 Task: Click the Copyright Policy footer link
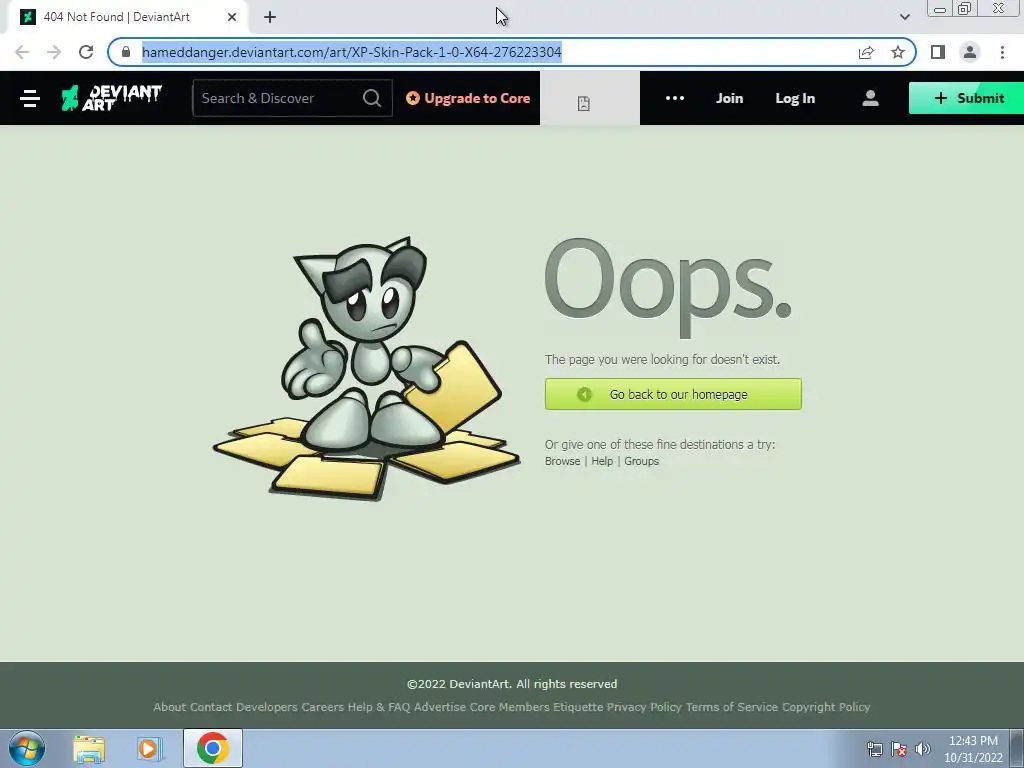point(826,707)
